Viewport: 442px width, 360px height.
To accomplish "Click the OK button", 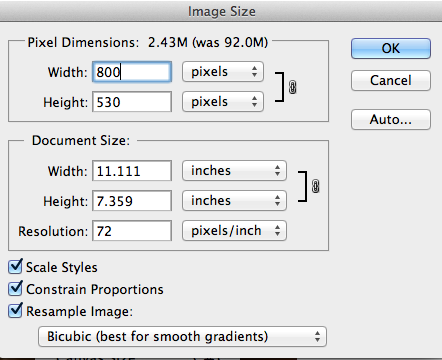I will [391, 49].
